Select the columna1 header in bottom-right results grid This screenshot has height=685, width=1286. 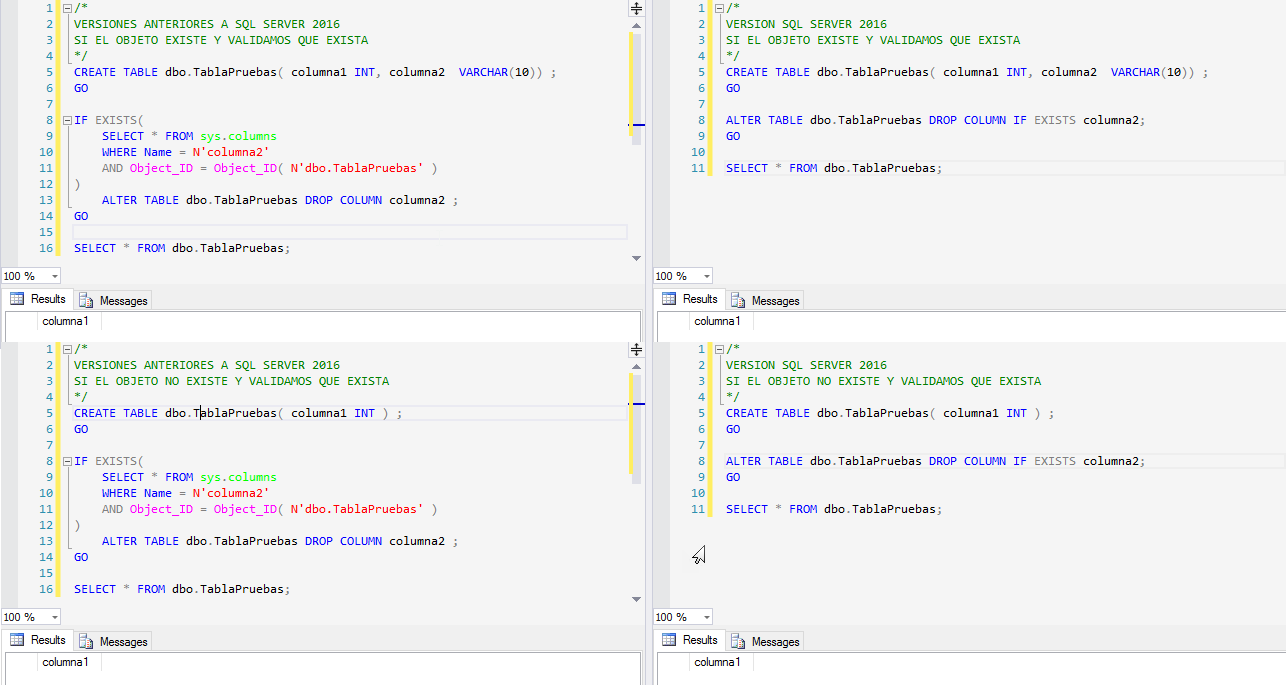pos(718,662)
